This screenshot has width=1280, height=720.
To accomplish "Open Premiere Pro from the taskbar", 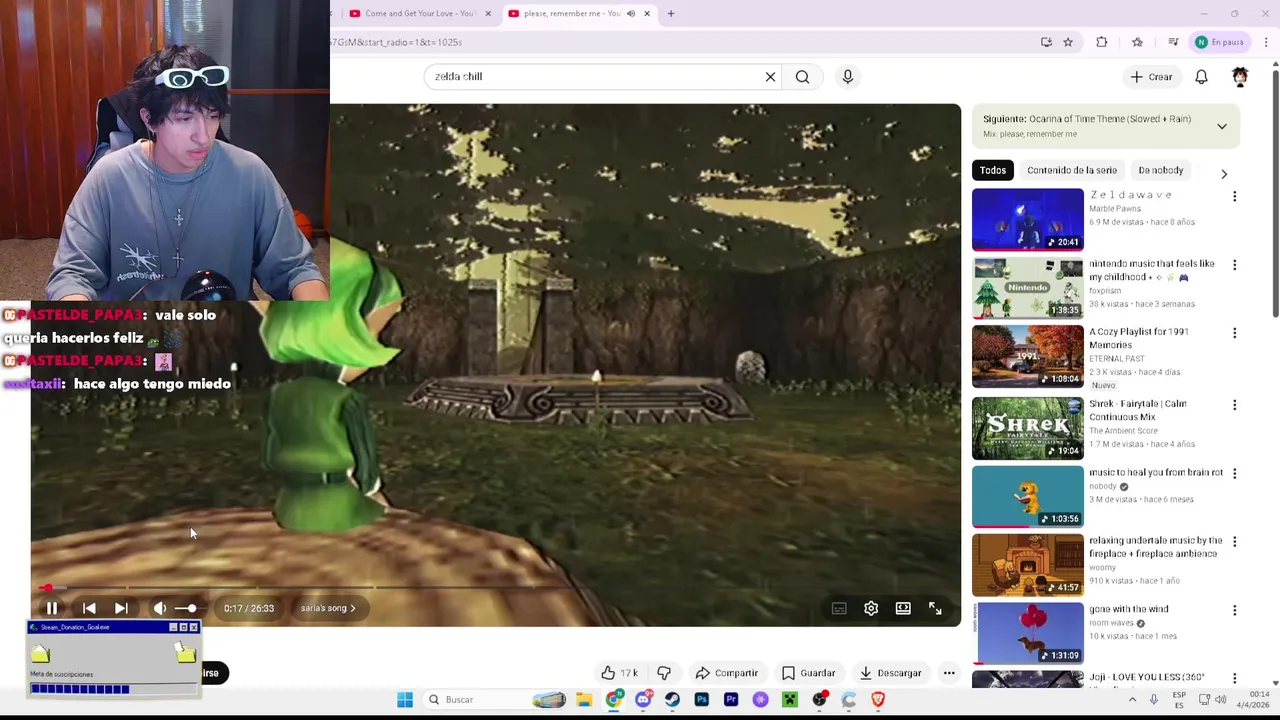I will (x=731, y=700).
